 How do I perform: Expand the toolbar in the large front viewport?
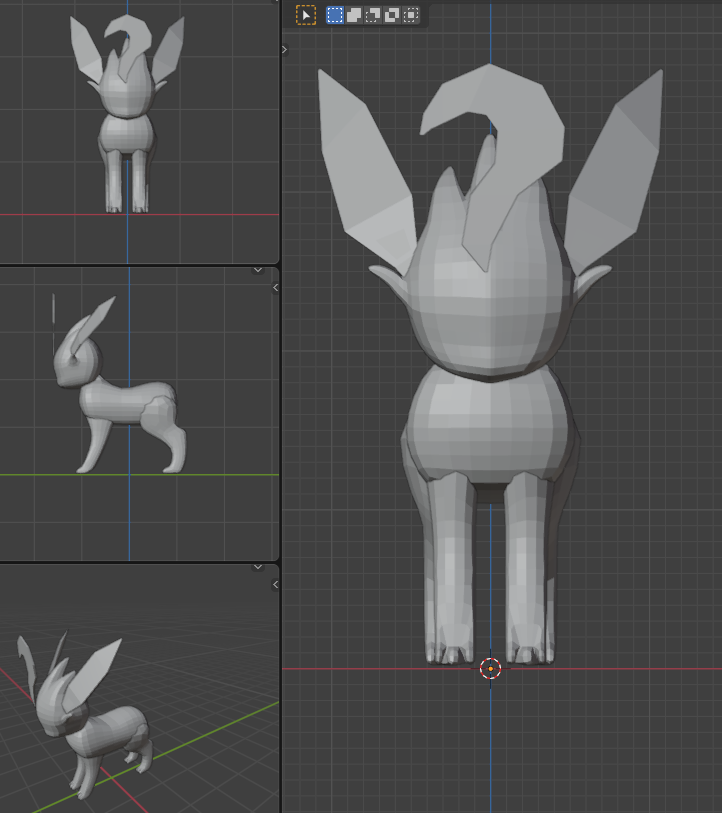point(285,49)
